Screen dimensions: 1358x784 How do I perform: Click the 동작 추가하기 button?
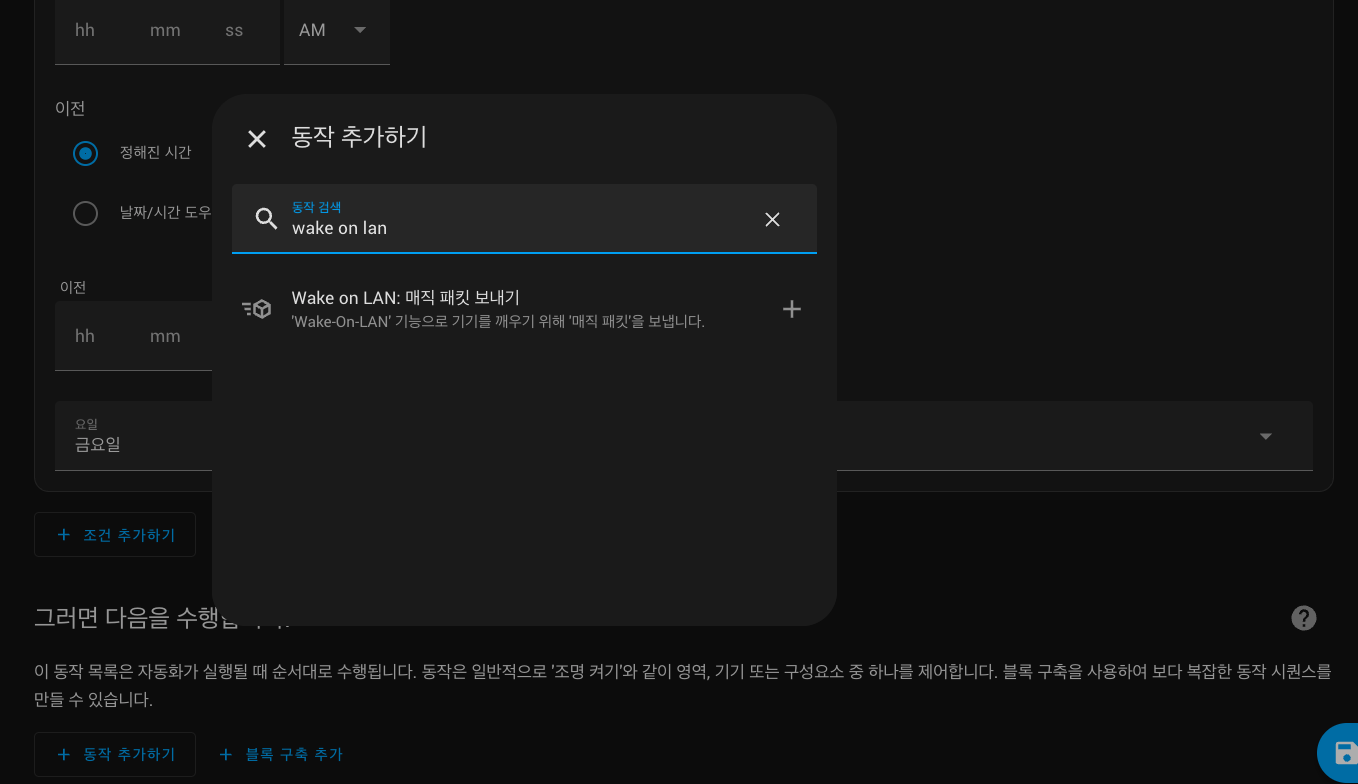[115, 754]
